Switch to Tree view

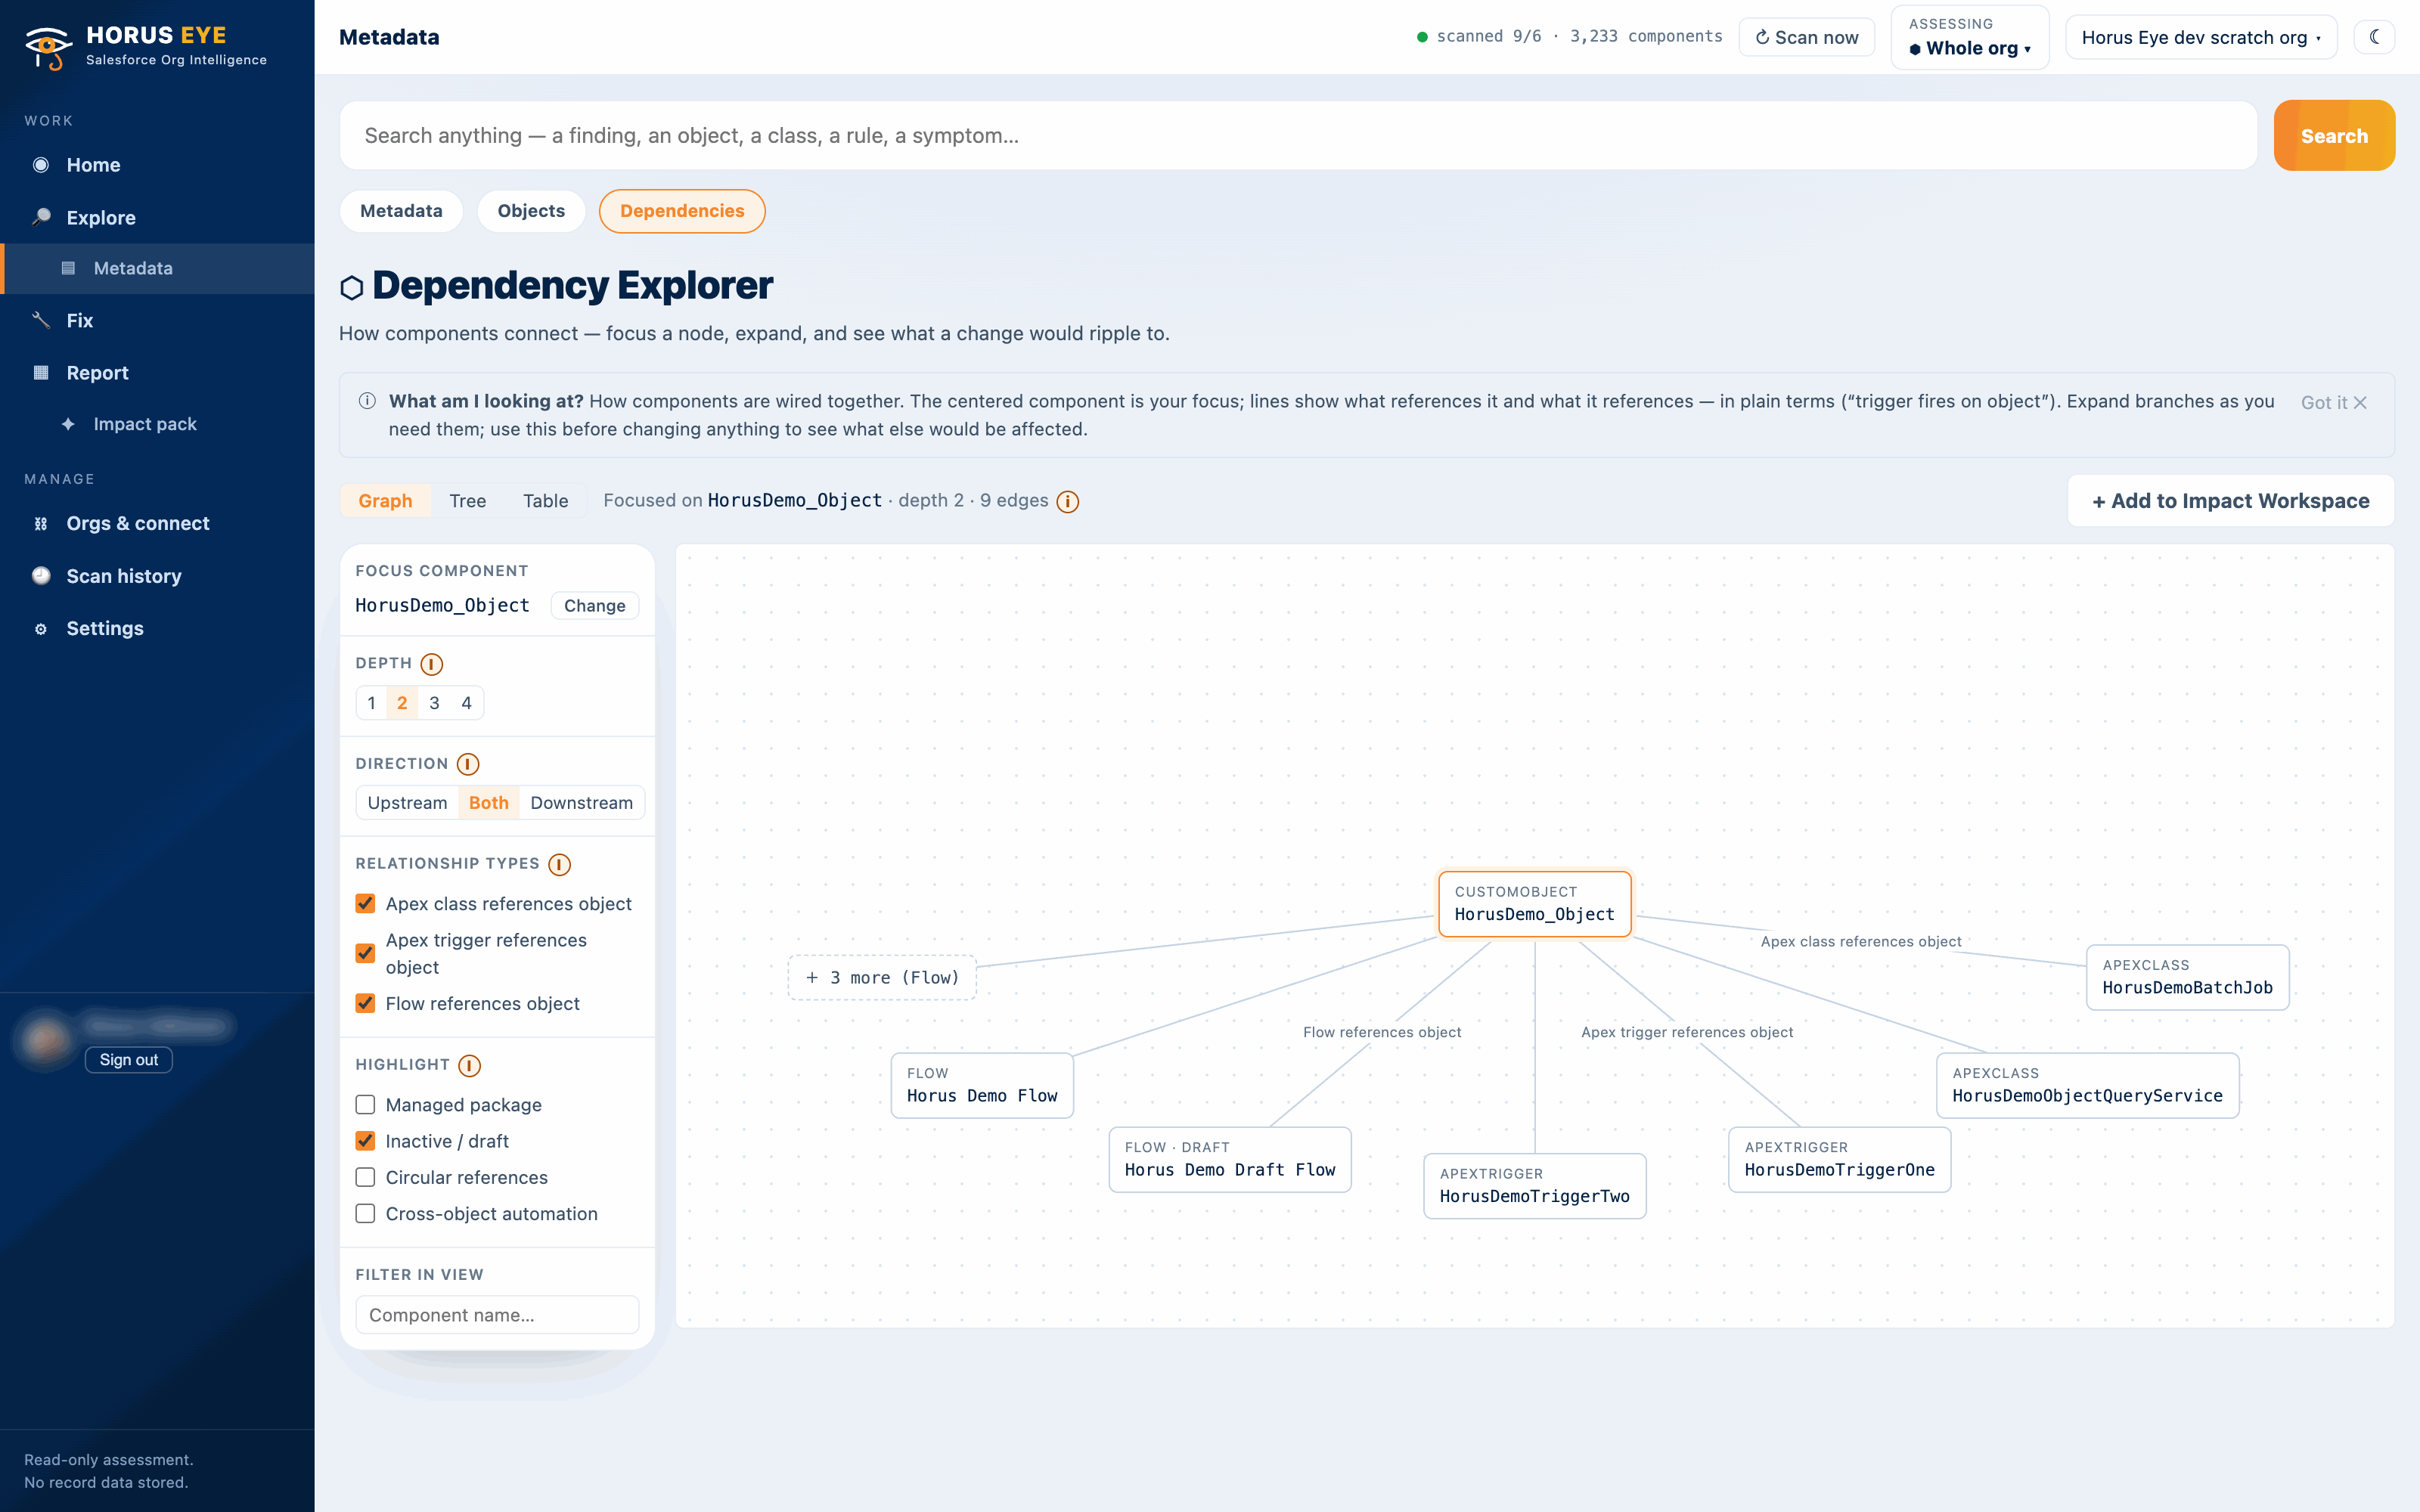(467, 501)
